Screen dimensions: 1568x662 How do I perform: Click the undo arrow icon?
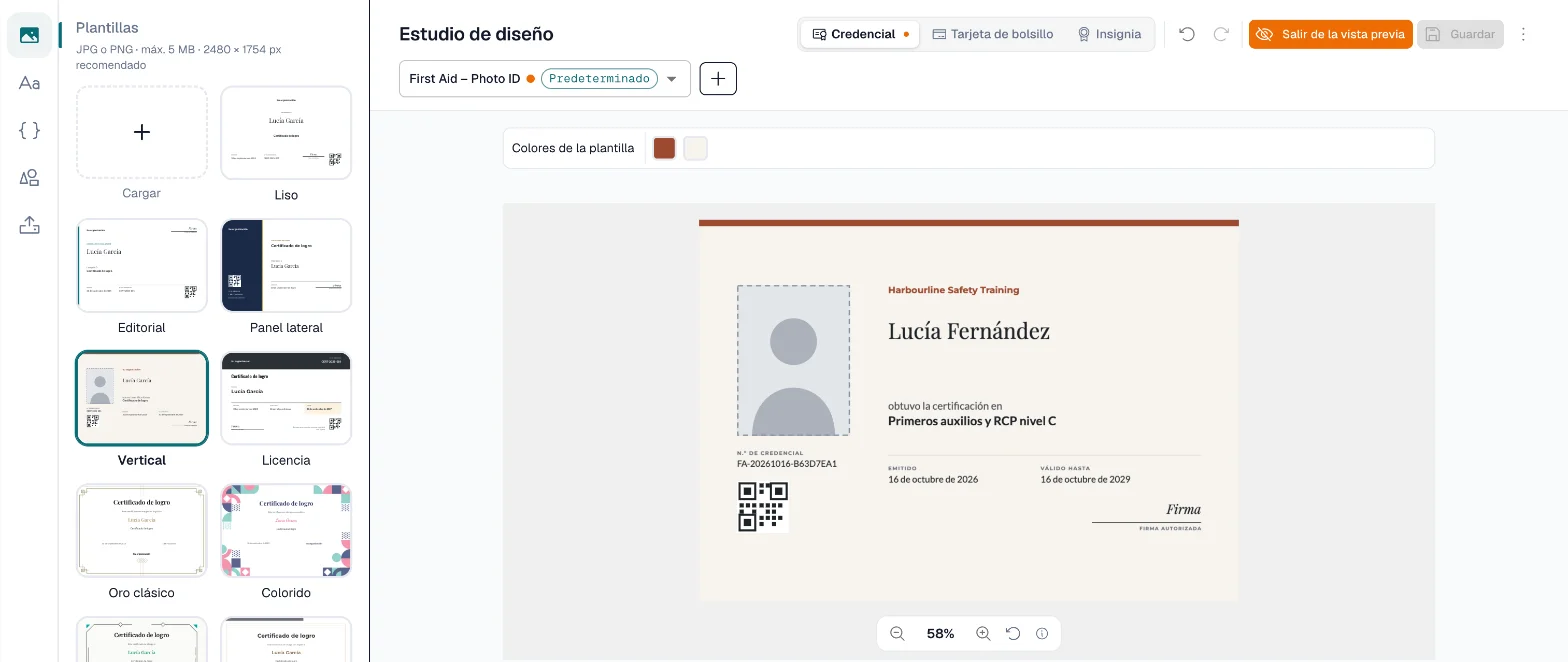pos(1187,34)
